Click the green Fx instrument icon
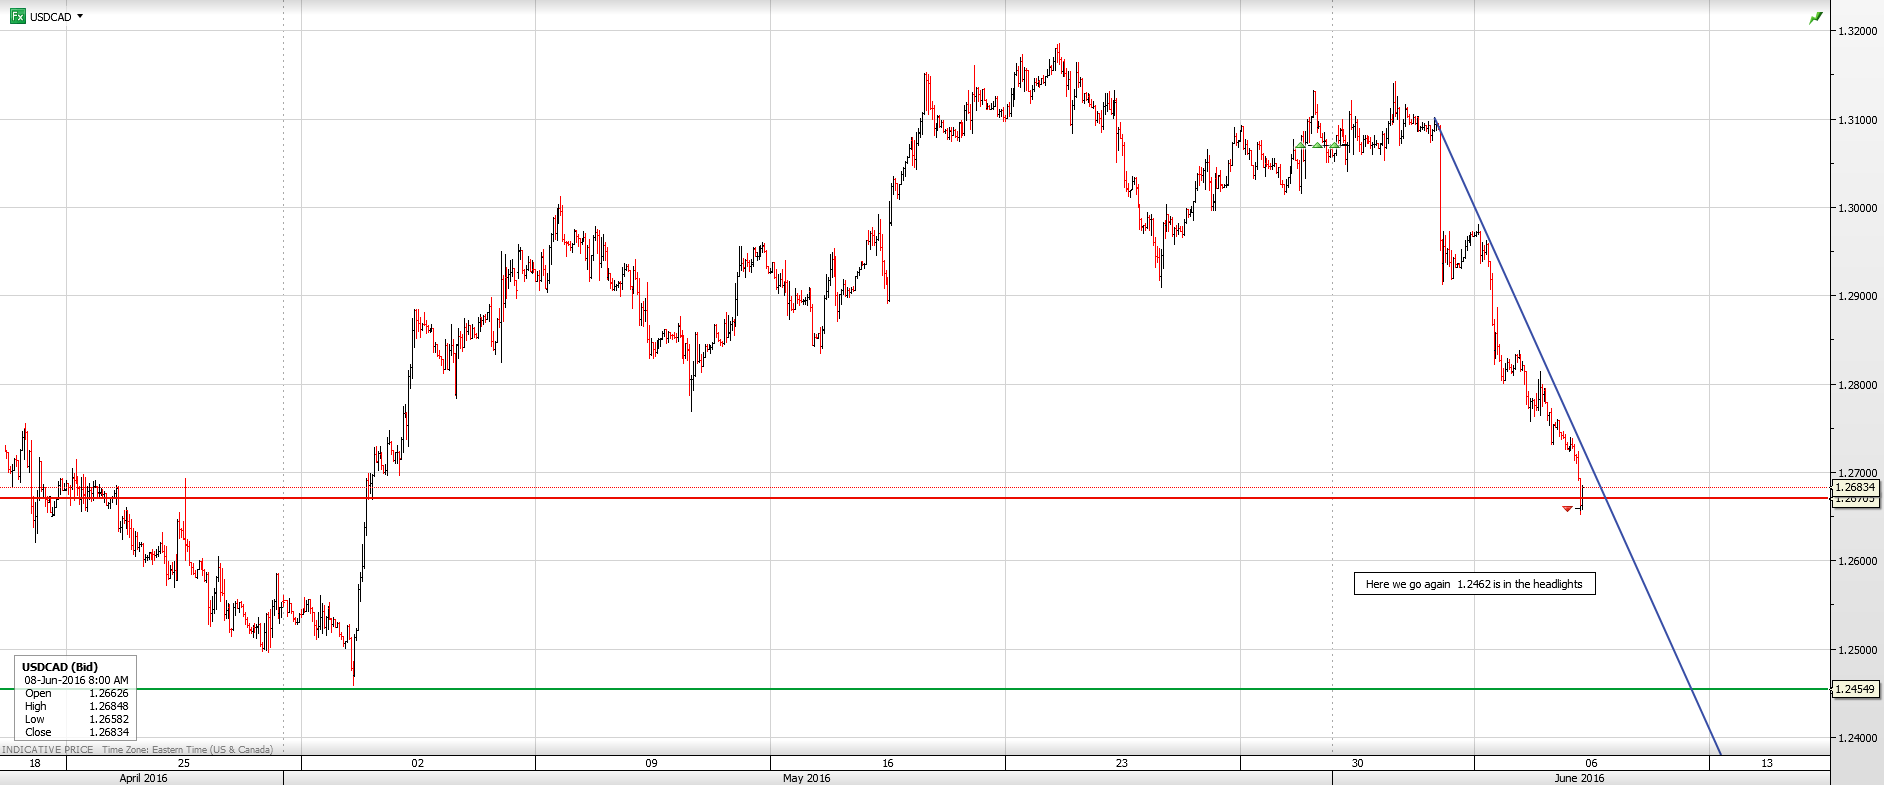The width and height of the screenshot is (1884, 785). tap(17, 16)
